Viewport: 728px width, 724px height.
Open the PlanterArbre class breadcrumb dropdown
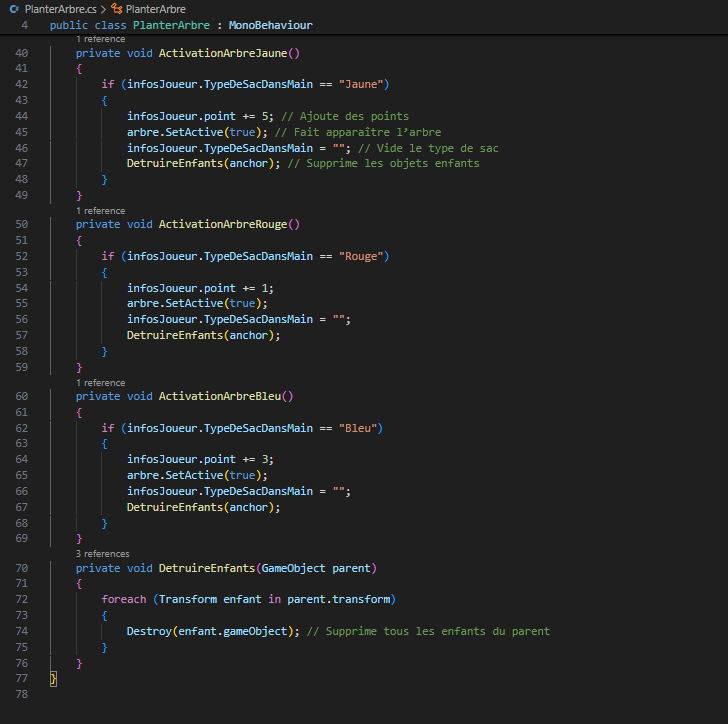tap(155, 9)
